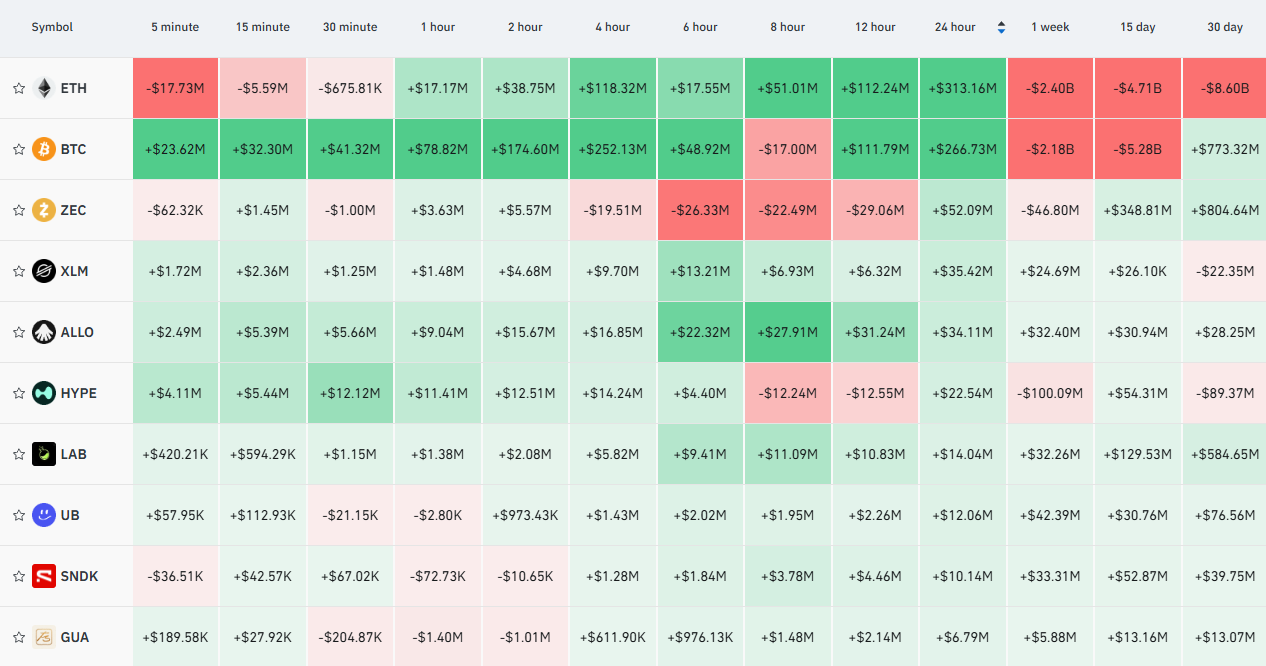The width and height of the screenshot is (1266, 666).
Task: Click the XLM coin icon
Action: (x=43, y=271)
